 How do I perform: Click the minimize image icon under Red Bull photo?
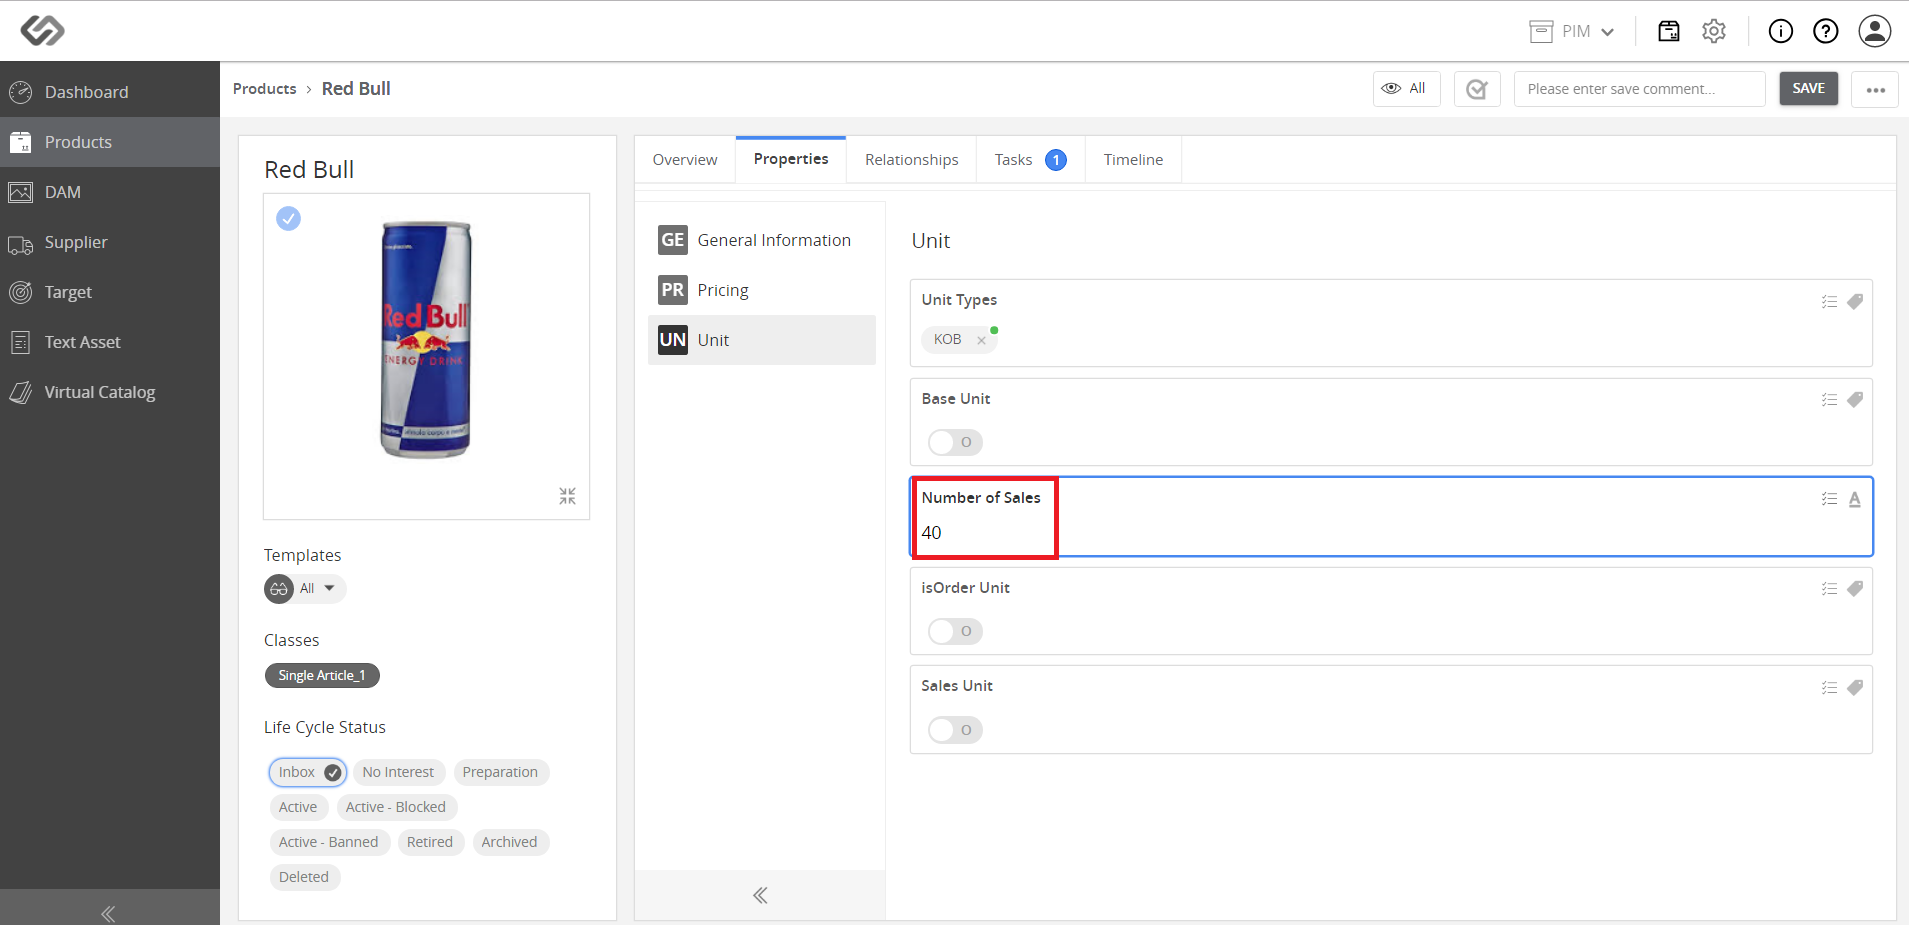point(568,496)
